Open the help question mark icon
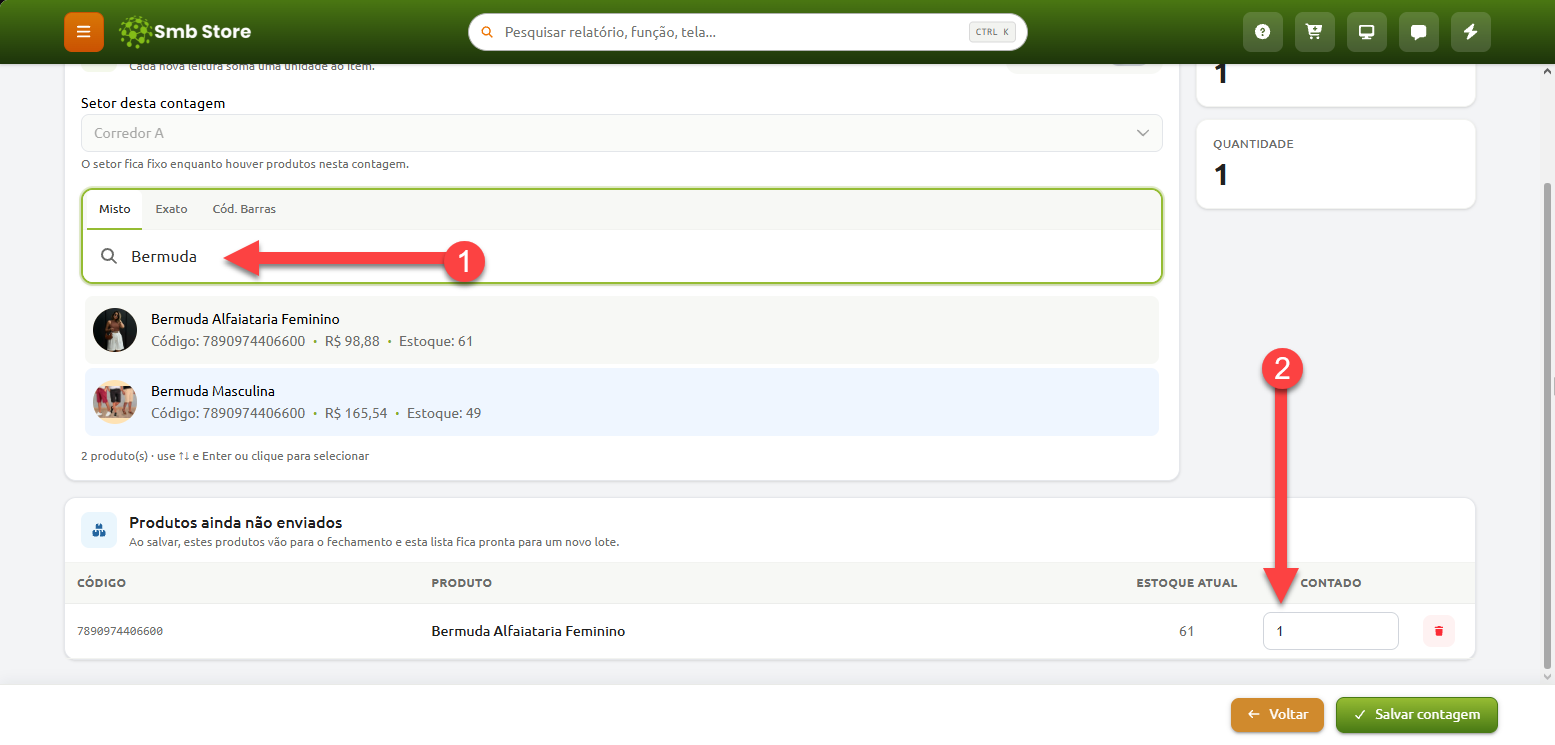Viewport: 1555px width, 745px height. pyautogui.click(x=1262, y=32)
